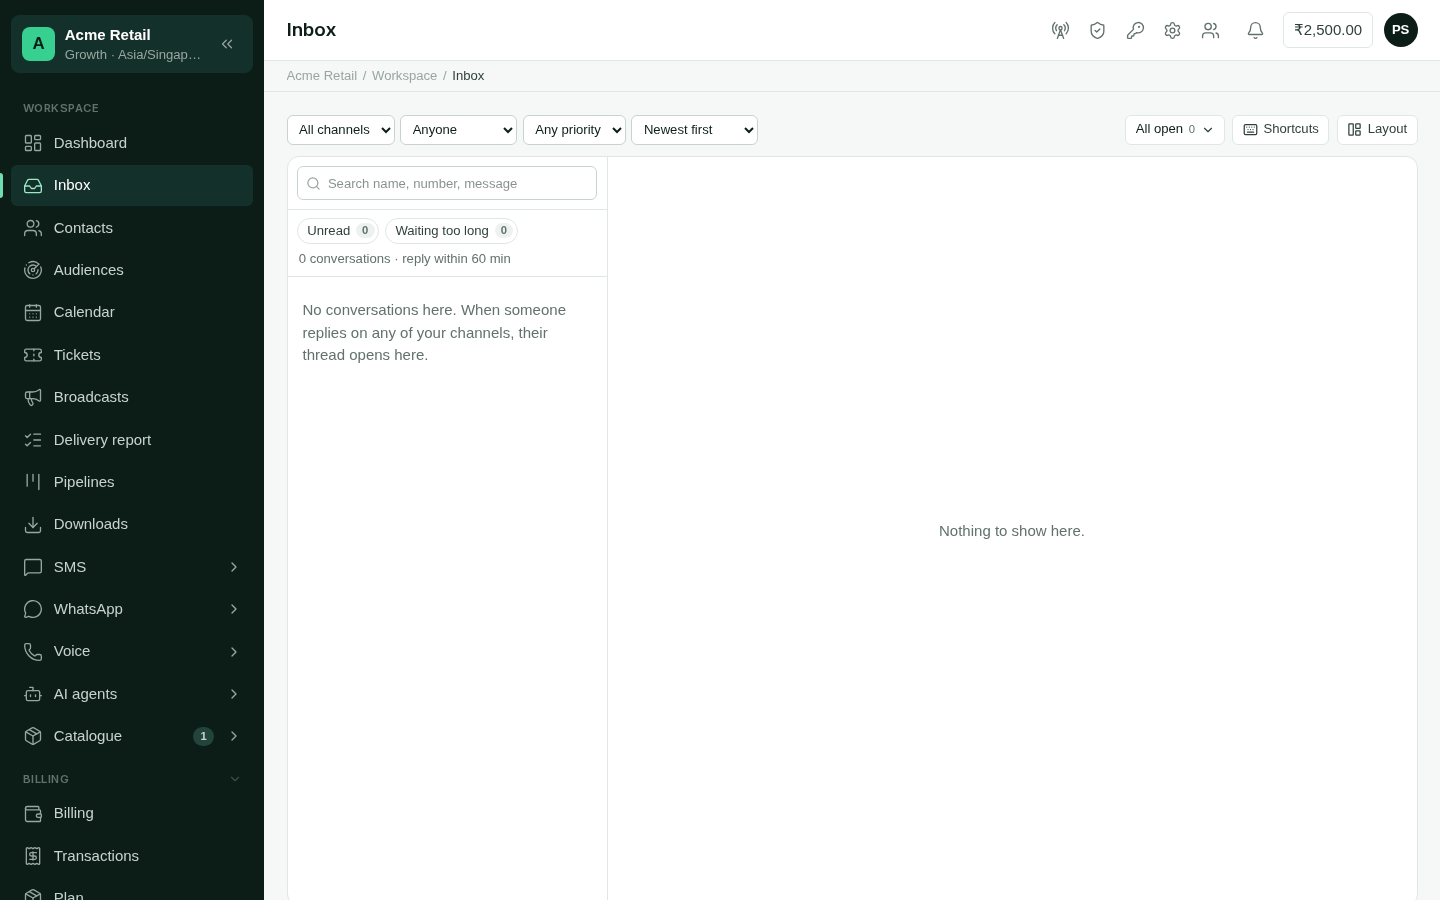1440x900 pixels.
Task: Open Audiences page
Action: 132,270
